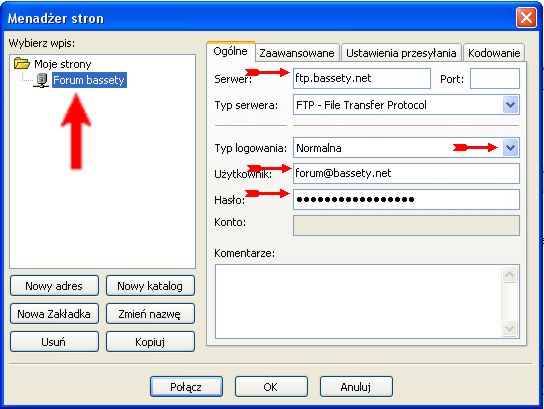
Task: Click the Komentarze scrollbar down arrow
Action: [x=509, y=328]
